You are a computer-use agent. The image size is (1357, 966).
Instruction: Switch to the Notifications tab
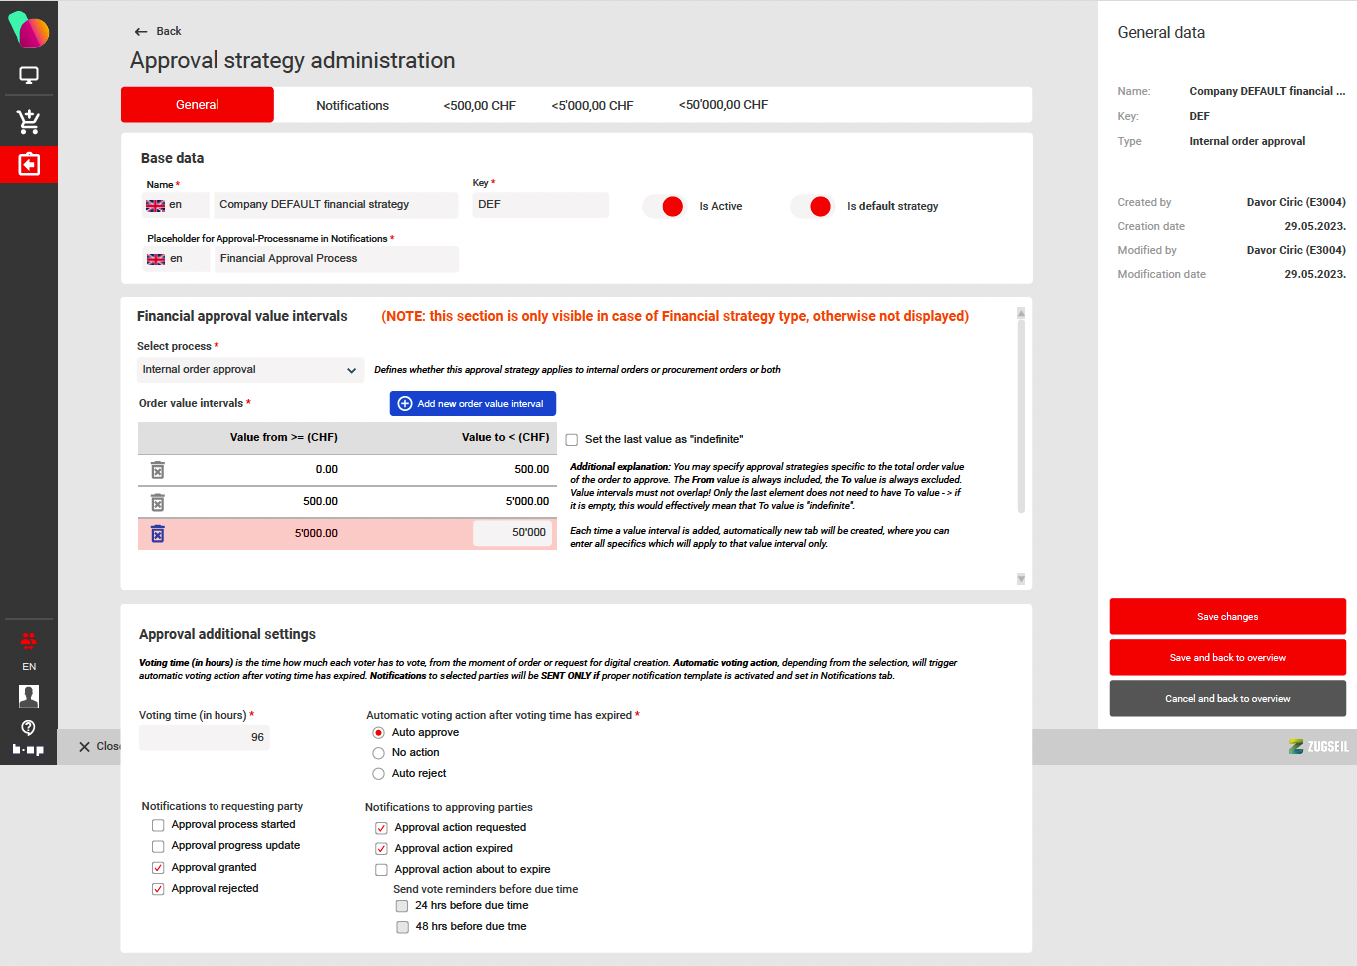(x=352, y=105)
